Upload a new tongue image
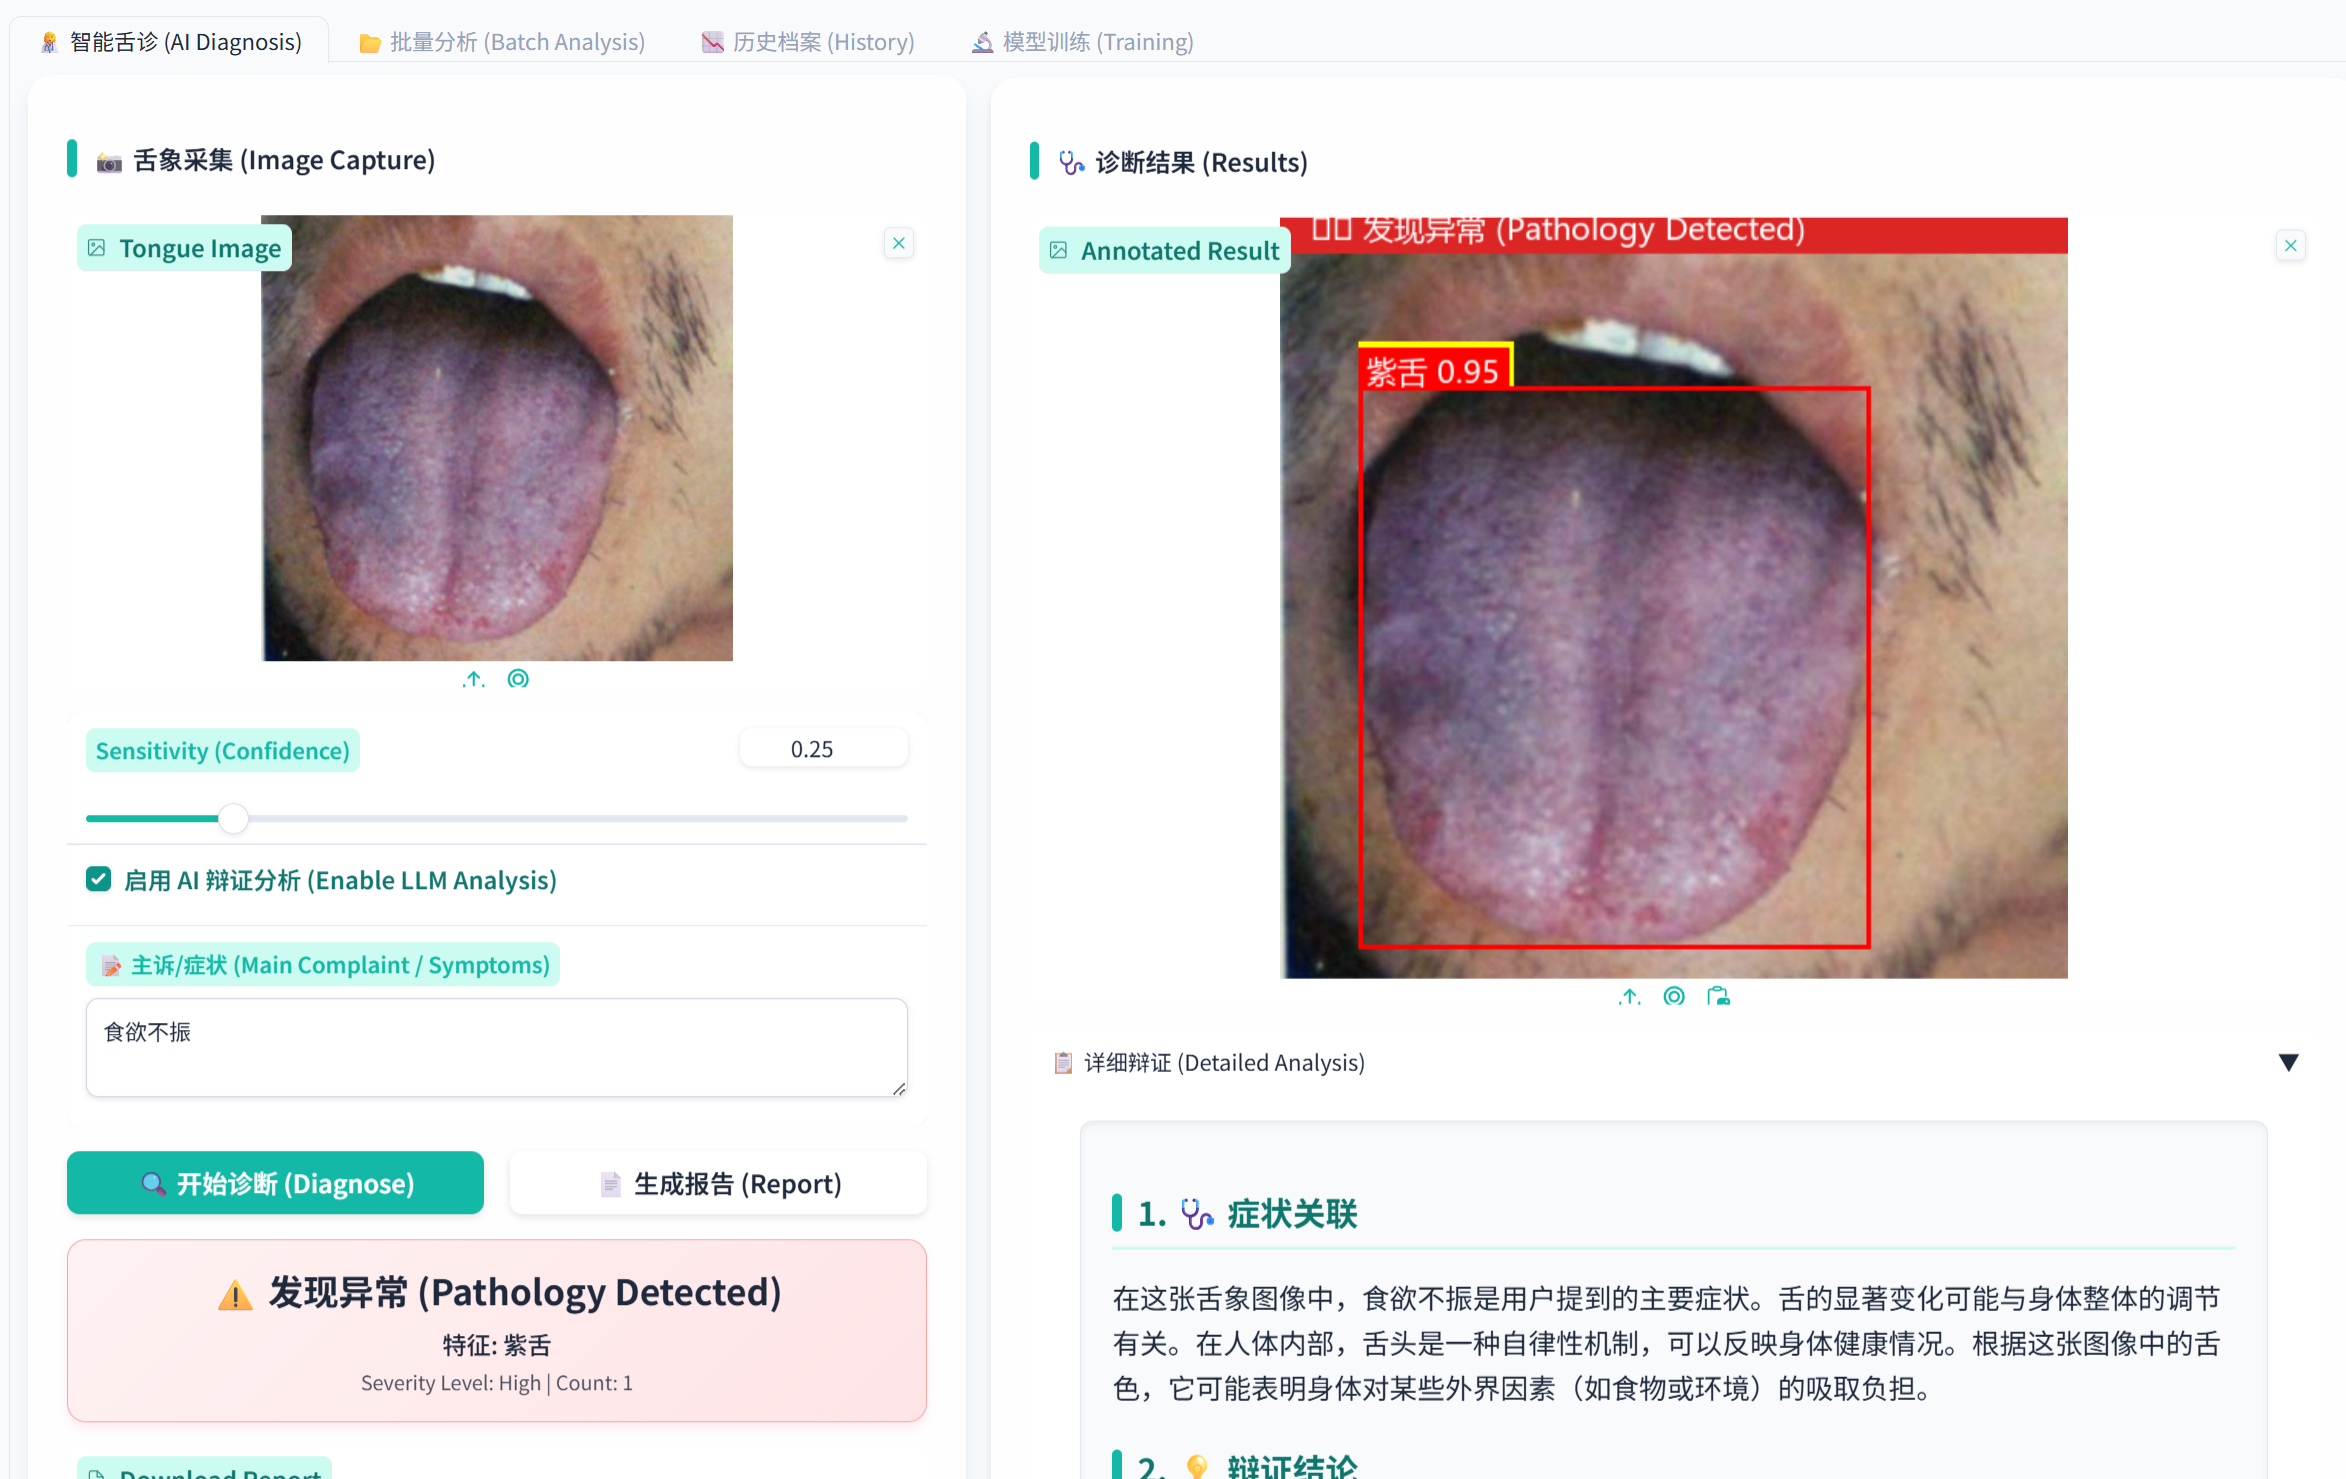Viewport: 2346px width, 1479px height. (473, 679)
